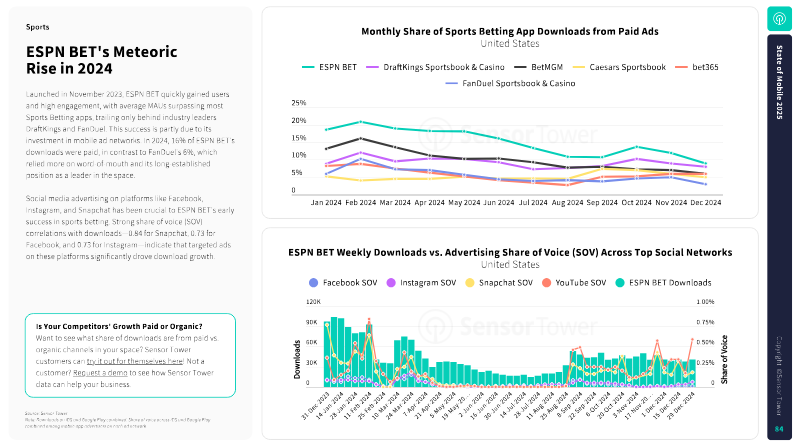Viewport: 800px width, 447px height.
Task: Toggle FanDuel Sportsbook & Casino legend entry
Action: point(510,84)
